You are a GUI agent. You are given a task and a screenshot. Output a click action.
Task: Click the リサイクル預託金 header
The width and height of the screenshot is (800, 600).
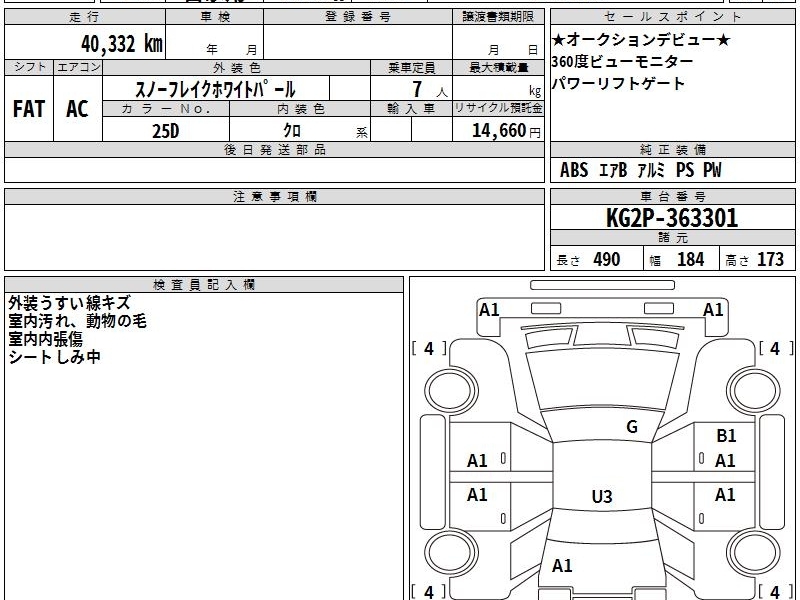(x=498, y=108)
